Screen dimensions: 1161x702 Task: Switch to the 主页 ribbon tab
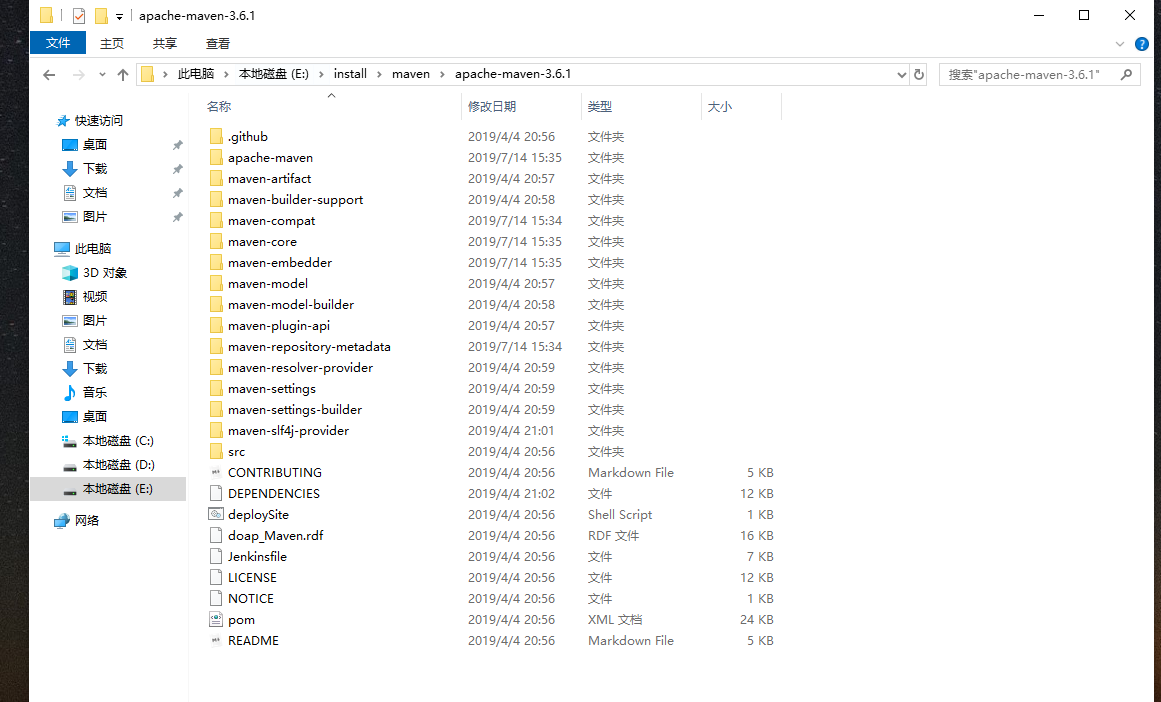click(x=112, y=44)
